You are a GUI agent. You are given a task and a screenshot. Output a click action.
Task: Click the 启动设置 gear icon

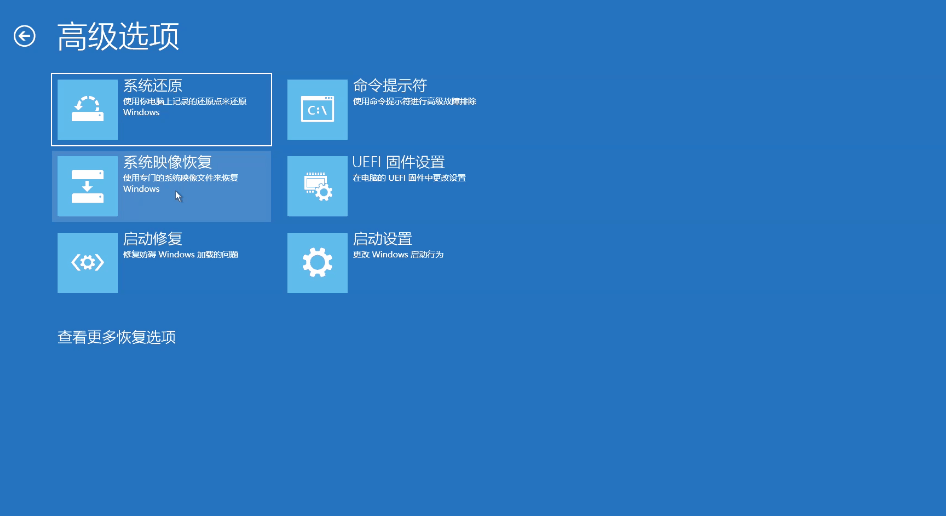[317, 263]
